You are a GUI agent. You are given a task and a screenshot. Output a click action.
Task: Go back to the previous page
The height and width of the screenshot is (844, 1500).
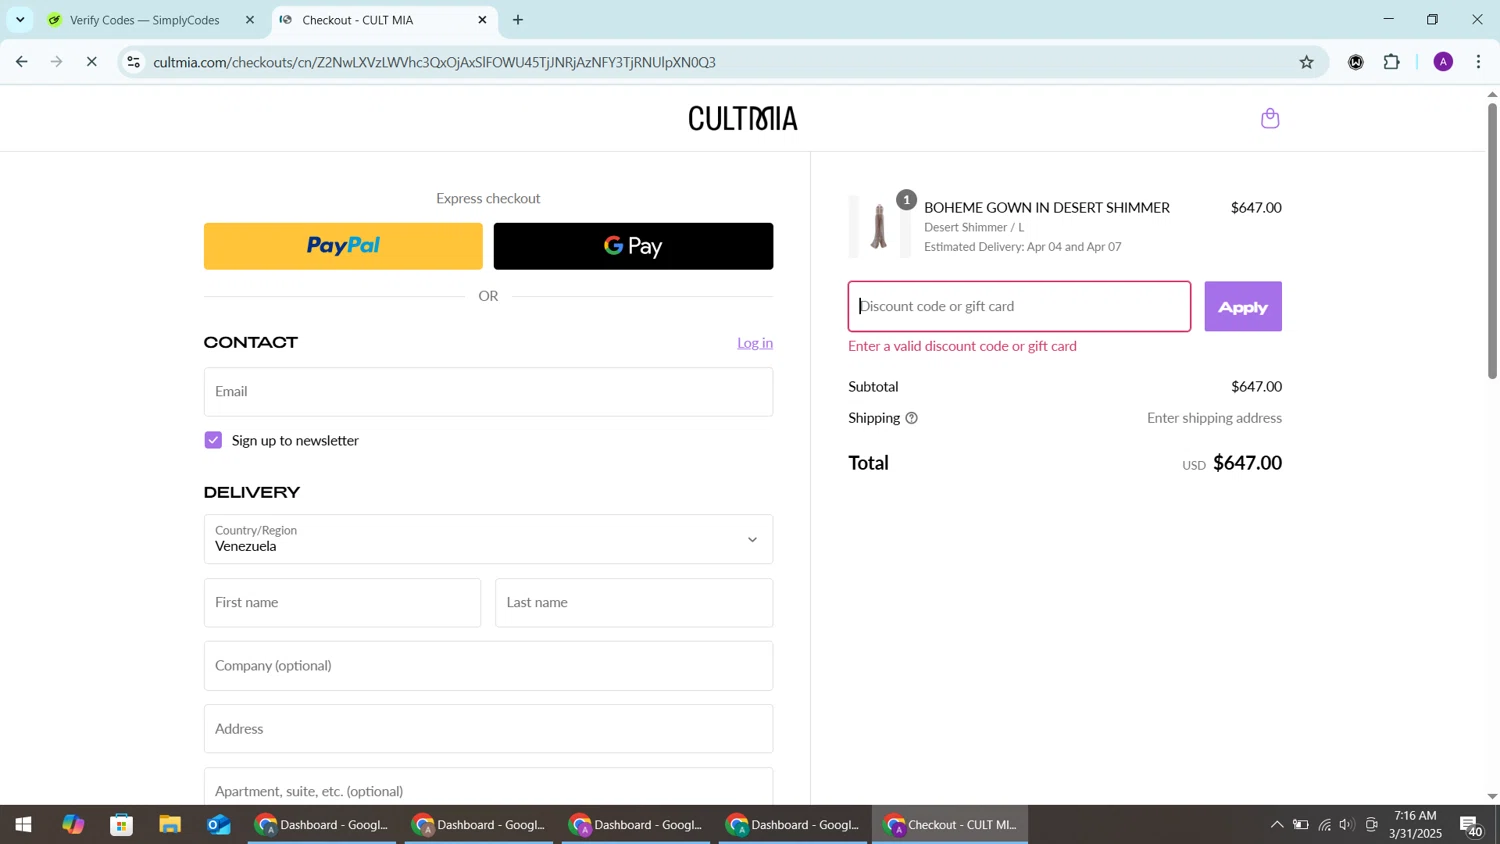pos(22,62)
